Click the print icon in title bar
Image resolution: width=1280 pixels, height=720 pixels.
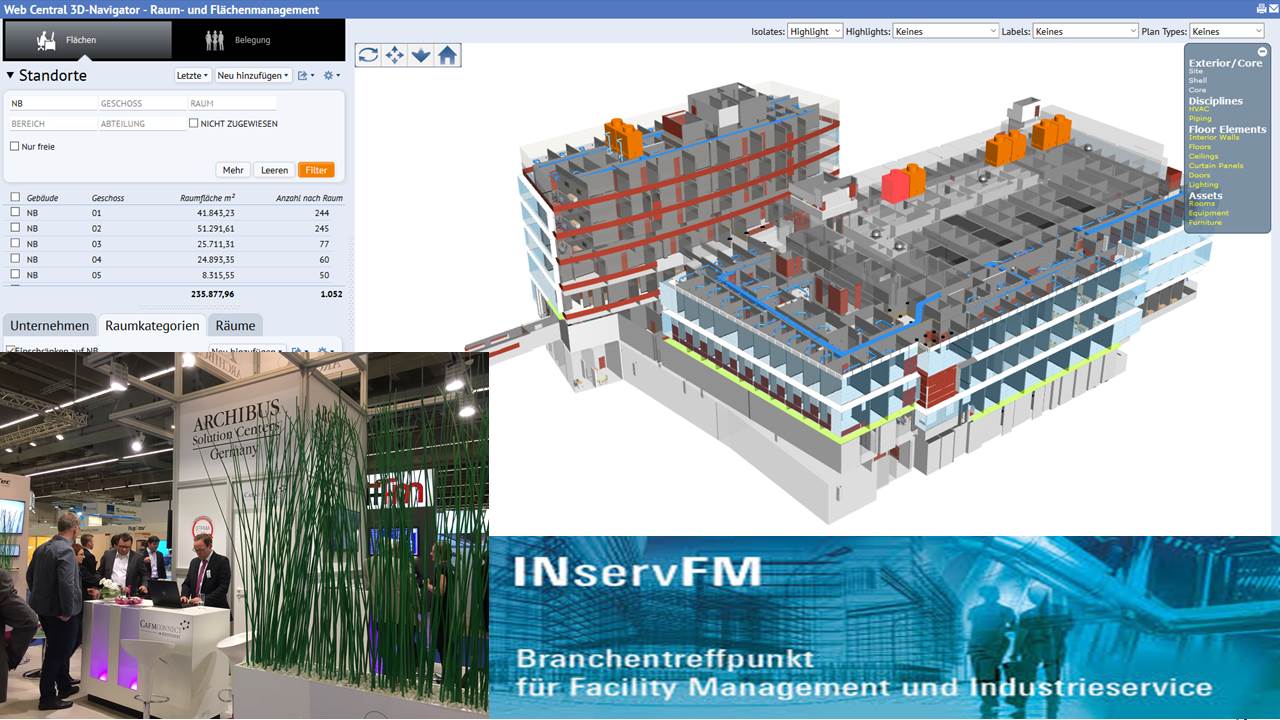click(1261, 8)
